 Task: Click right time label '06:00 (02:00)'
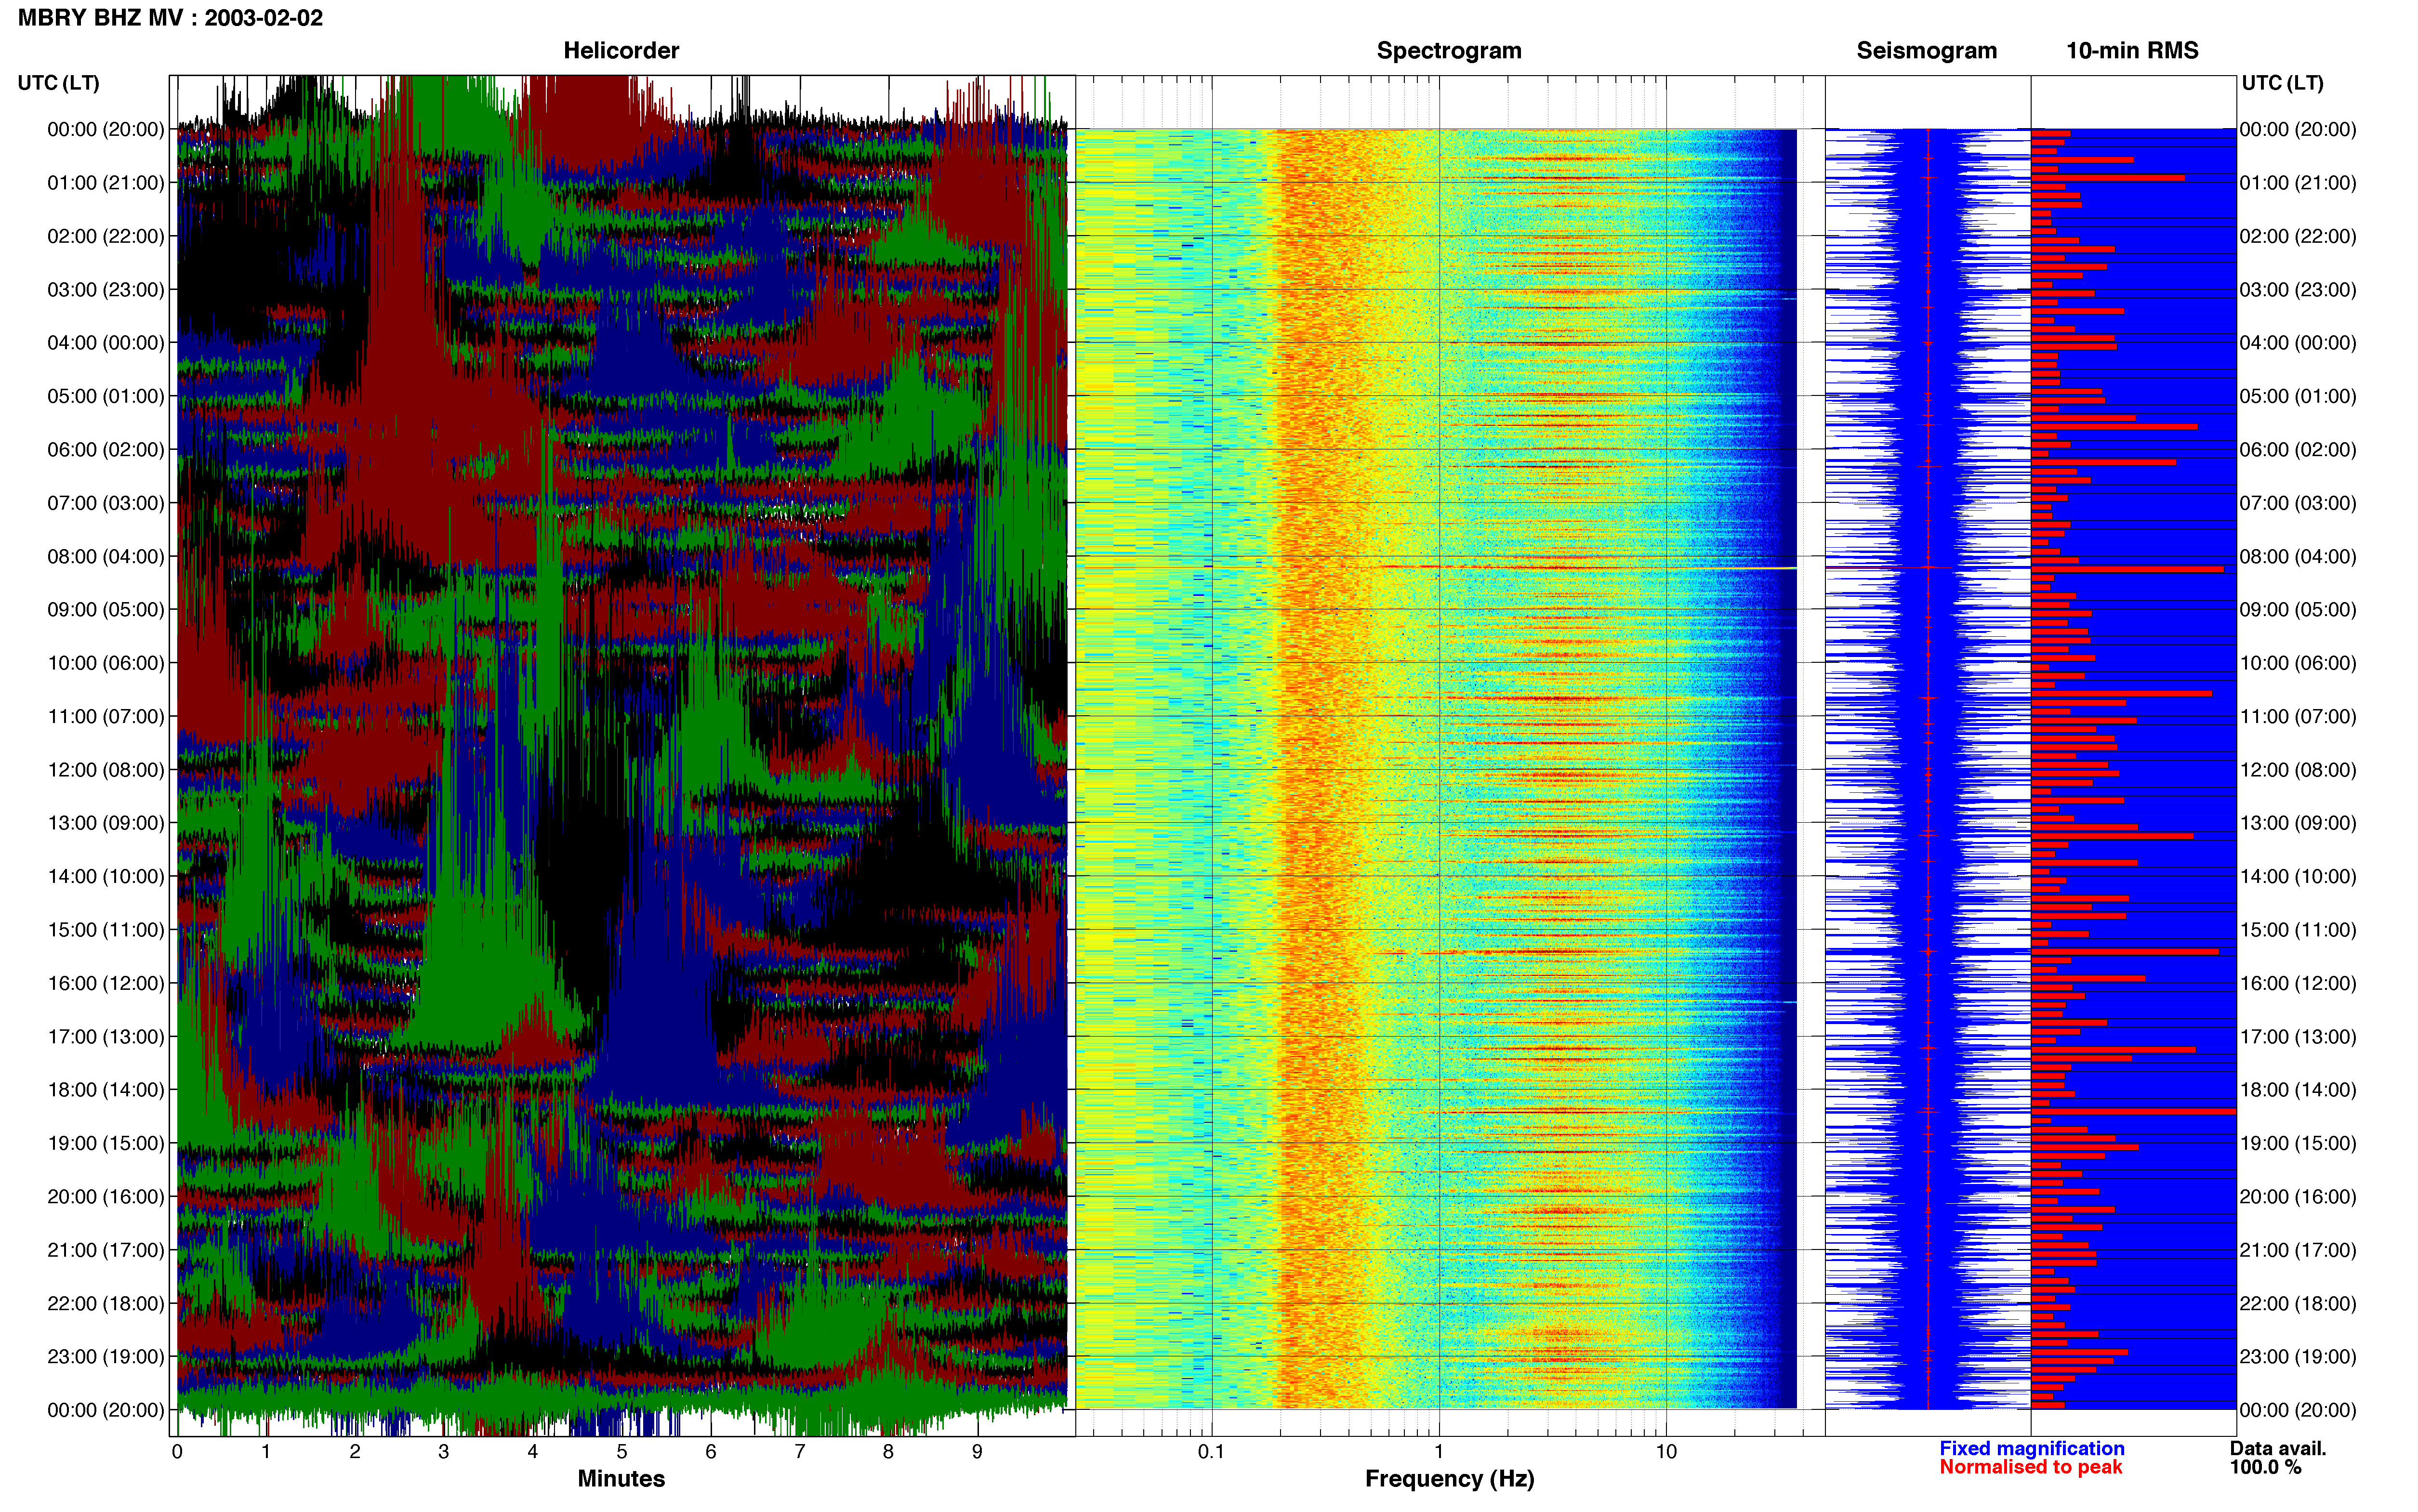(x=2298, y=450)
